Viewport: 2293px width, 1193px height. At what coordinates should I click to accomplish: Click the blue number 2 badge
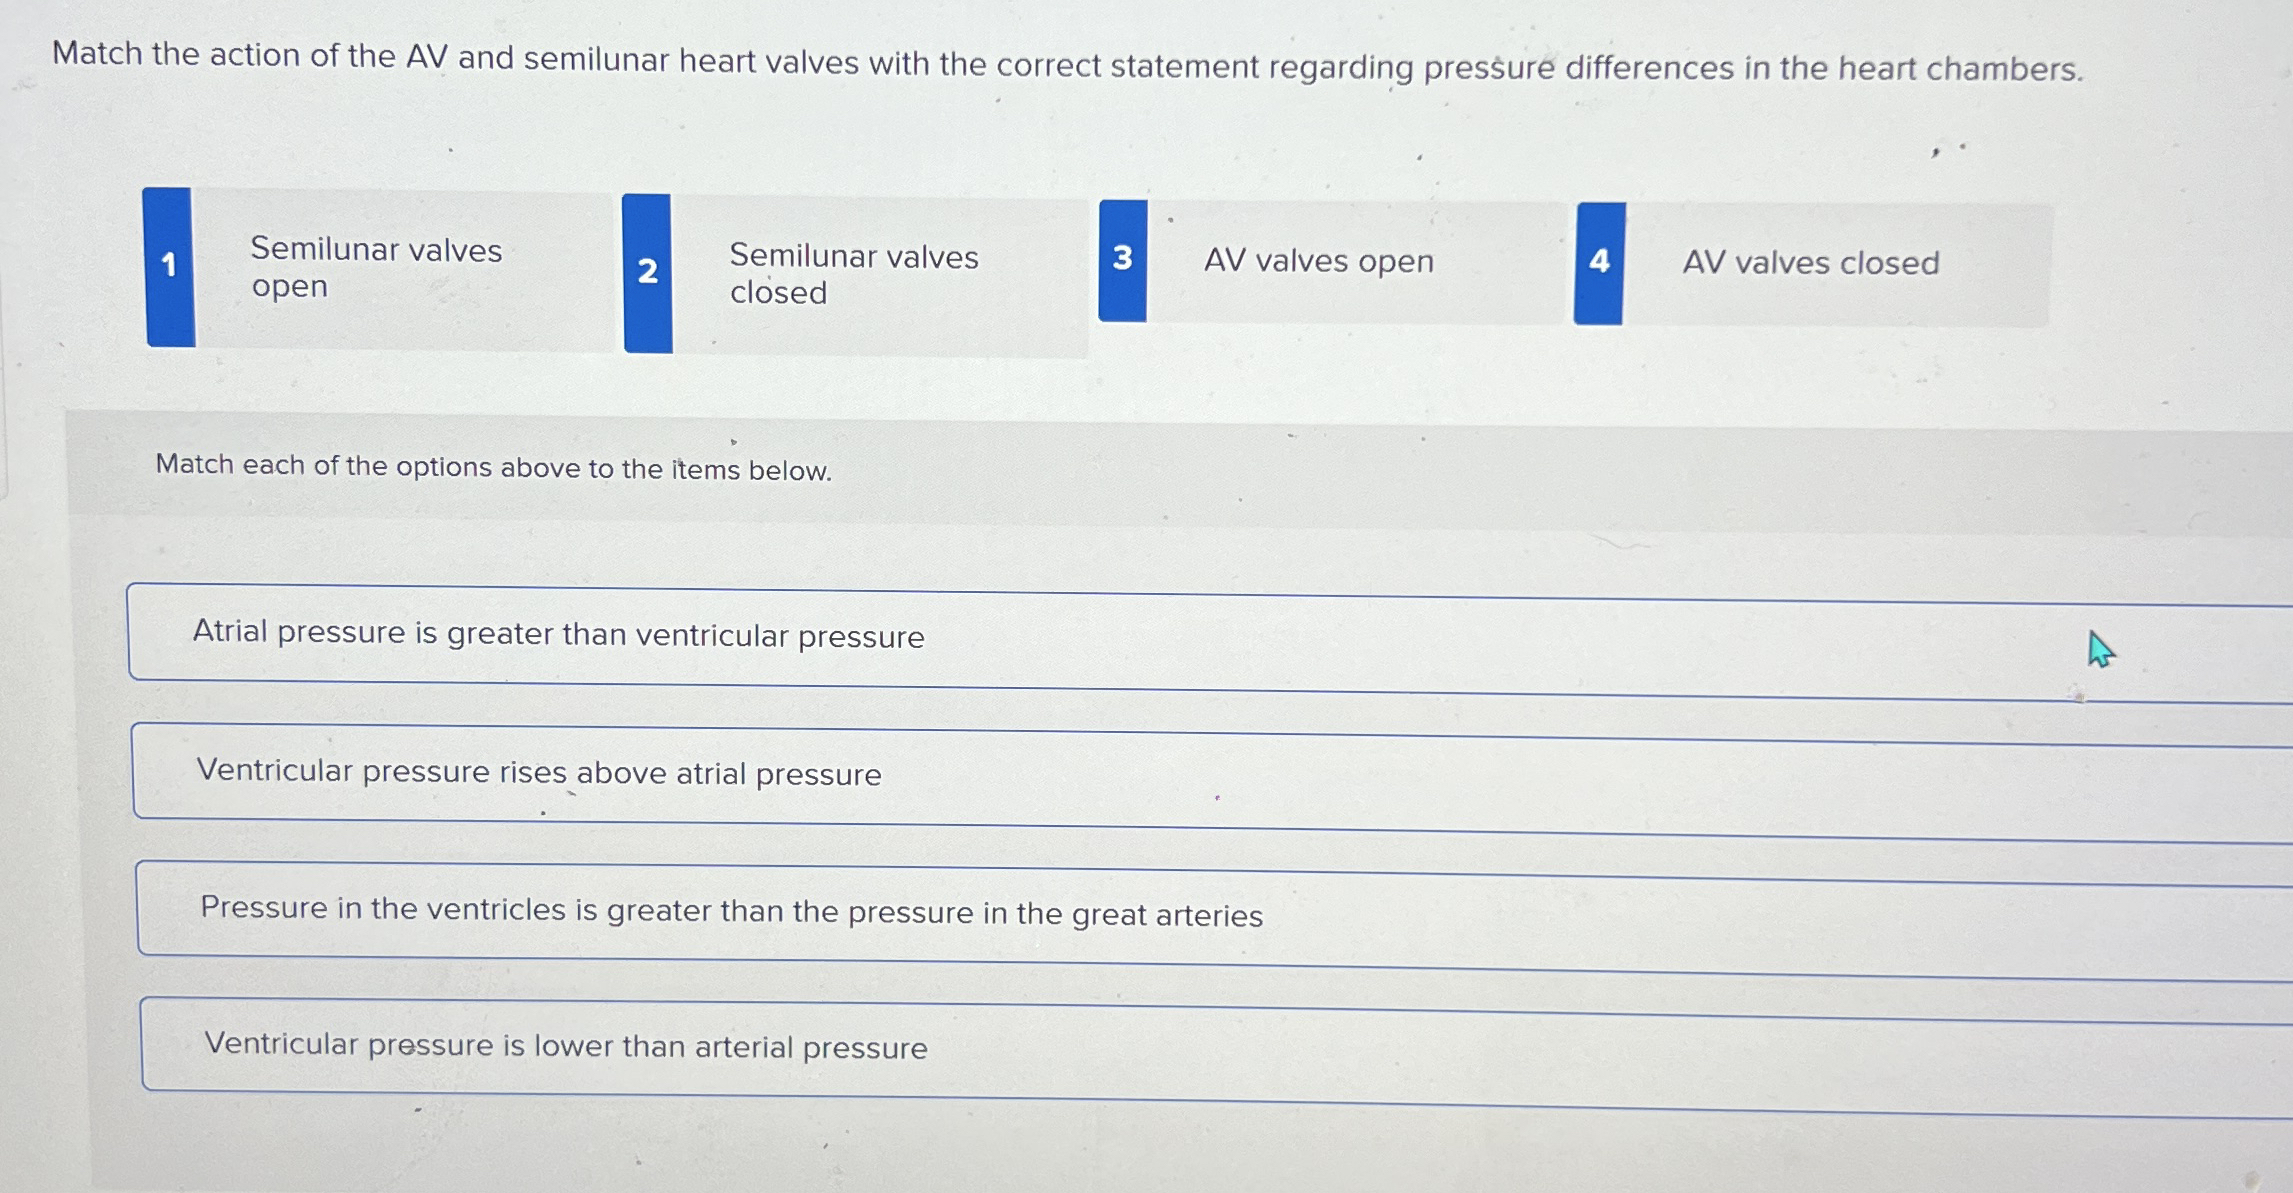tap(647, 272)
